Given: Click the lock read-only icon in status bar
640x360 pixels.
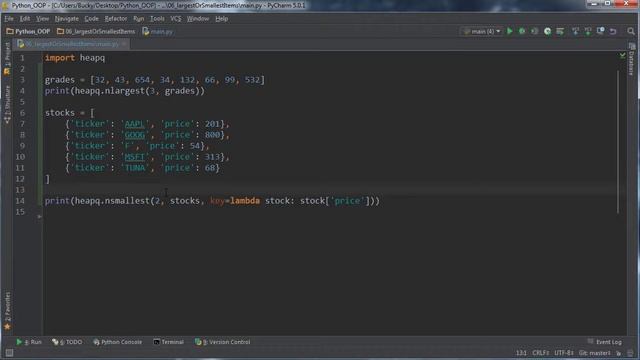Looking at the screenshot, I should (x=619, y=353).
